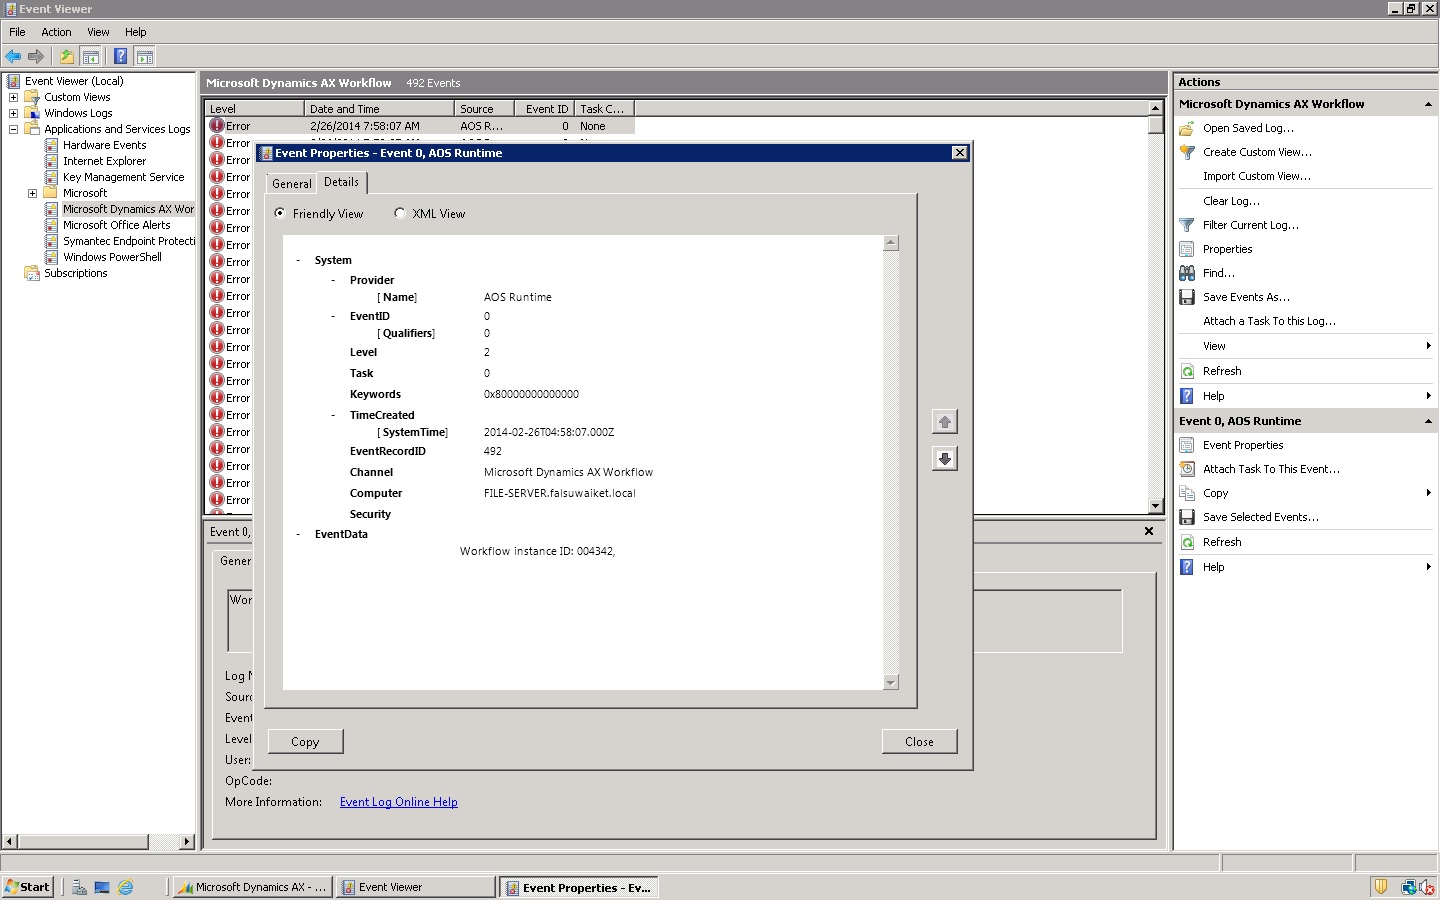Click the Properties icon under Dynamics AX Workflow actions
The width and height of the screenshot is (1440, 900).
[x=1187, y=249]
